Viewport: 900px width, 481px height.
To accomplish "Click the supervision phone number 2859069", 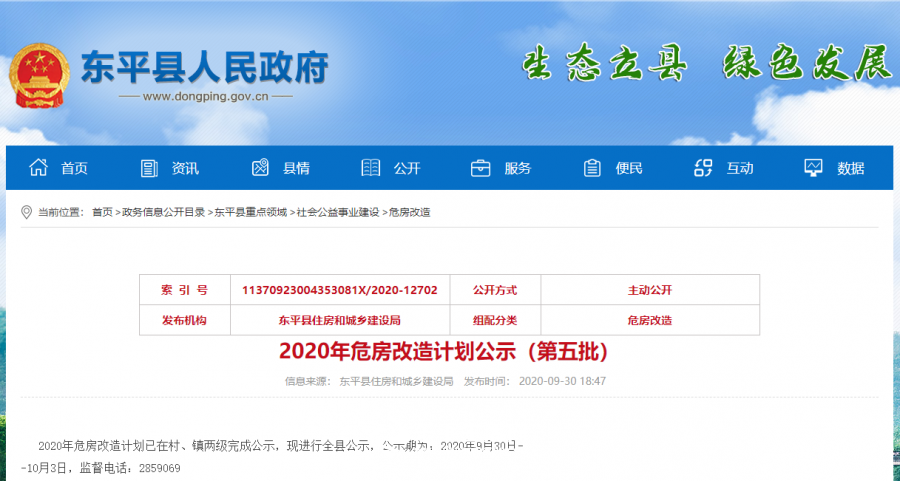I will [160, 468].
